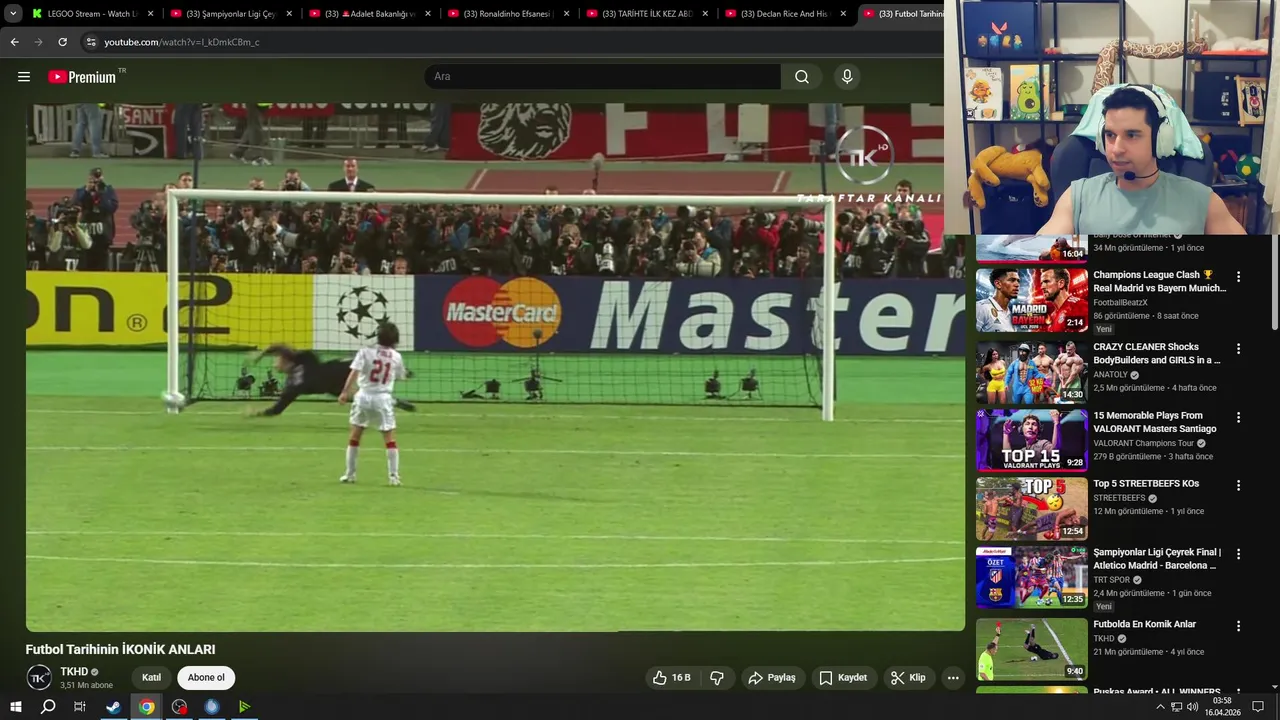Screen dimensions: 1280x720
Task: Open Task View in the taskbar
Action: click(x=80, y=707)
